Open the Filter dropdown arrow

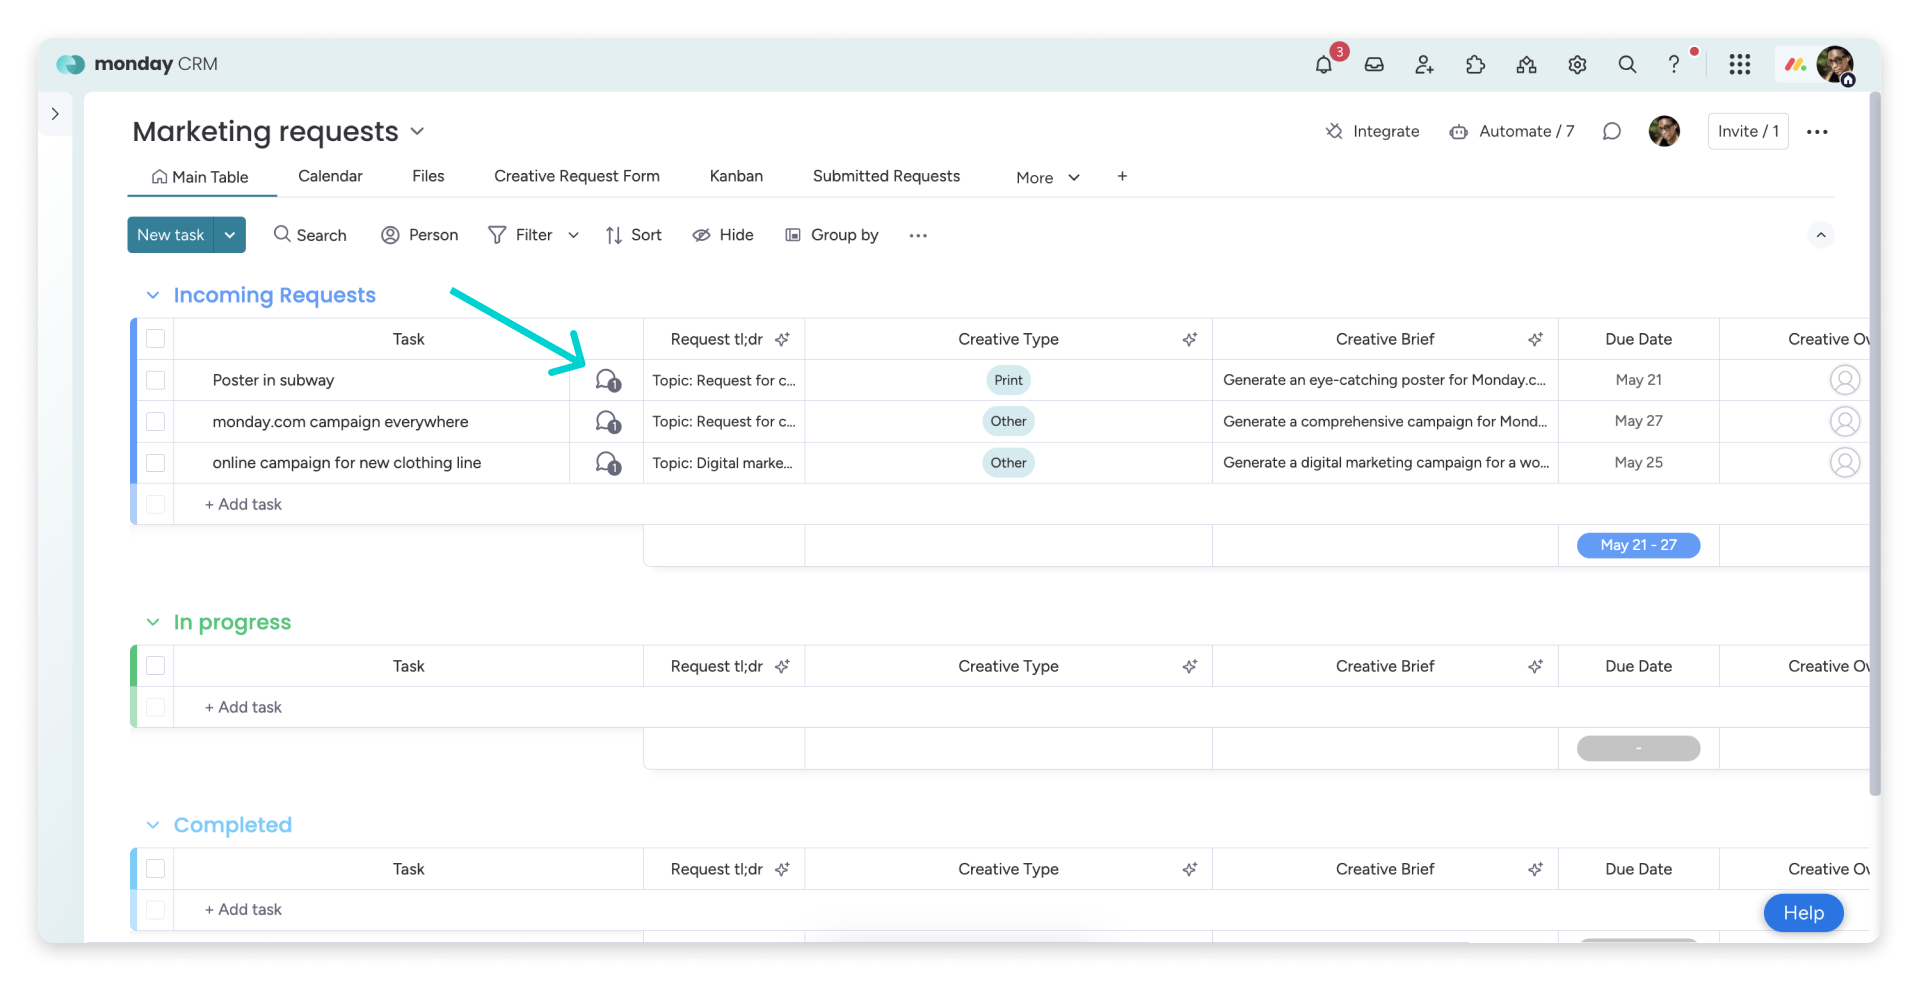coord(573,235)
